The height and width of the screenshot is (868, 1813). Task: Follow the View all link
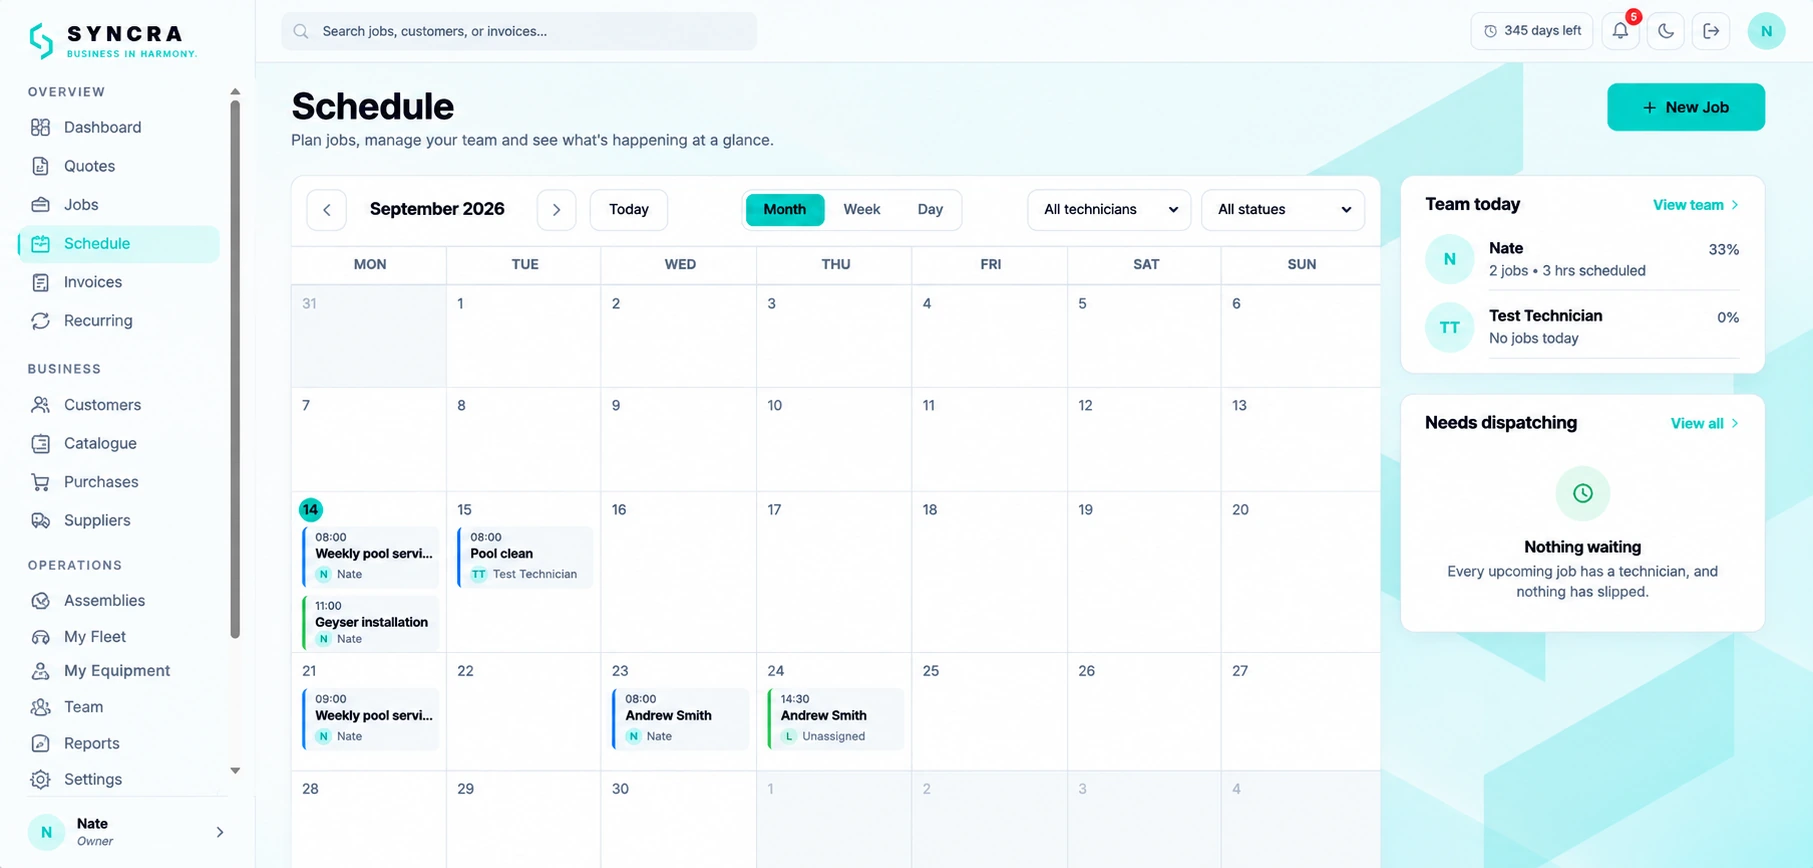point(1704,424)
